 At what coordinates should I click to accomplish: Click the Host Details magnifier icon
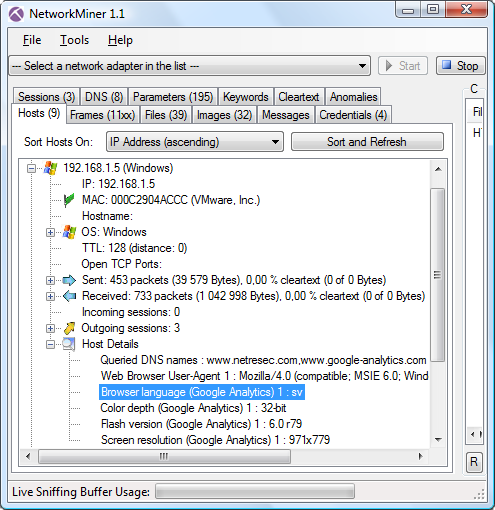click(x=69, y=344)
